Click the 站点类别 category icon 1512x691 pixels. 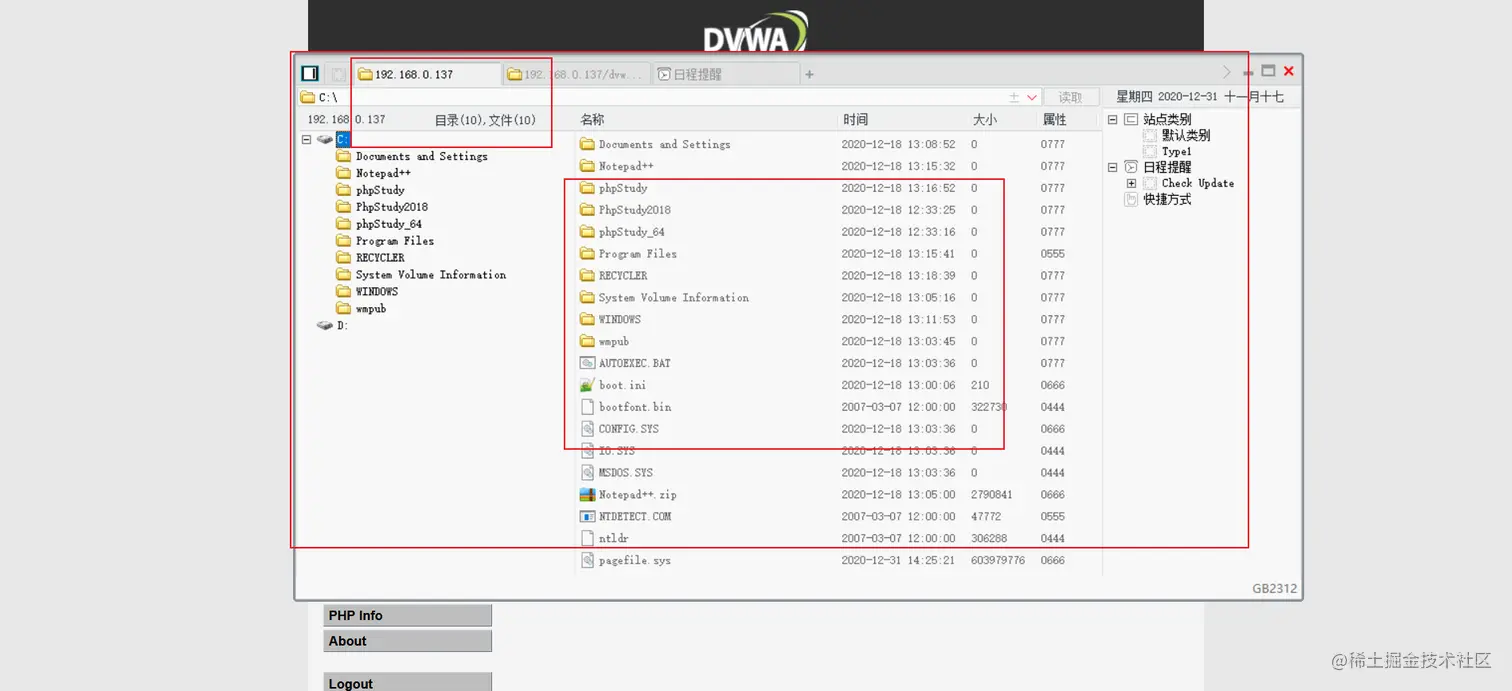click(1131, 119)
